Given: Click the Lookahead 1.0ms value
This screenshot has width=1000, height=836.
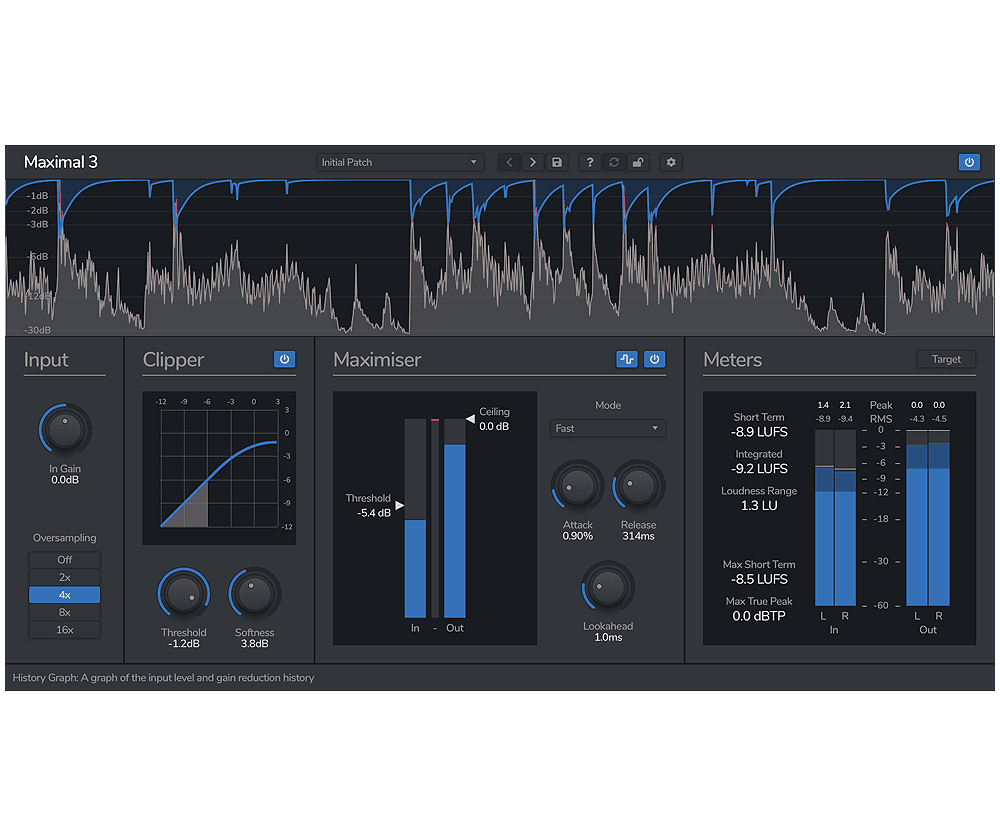Looking at the screenshot, I should pyautogui.click(x=608, y=638).
